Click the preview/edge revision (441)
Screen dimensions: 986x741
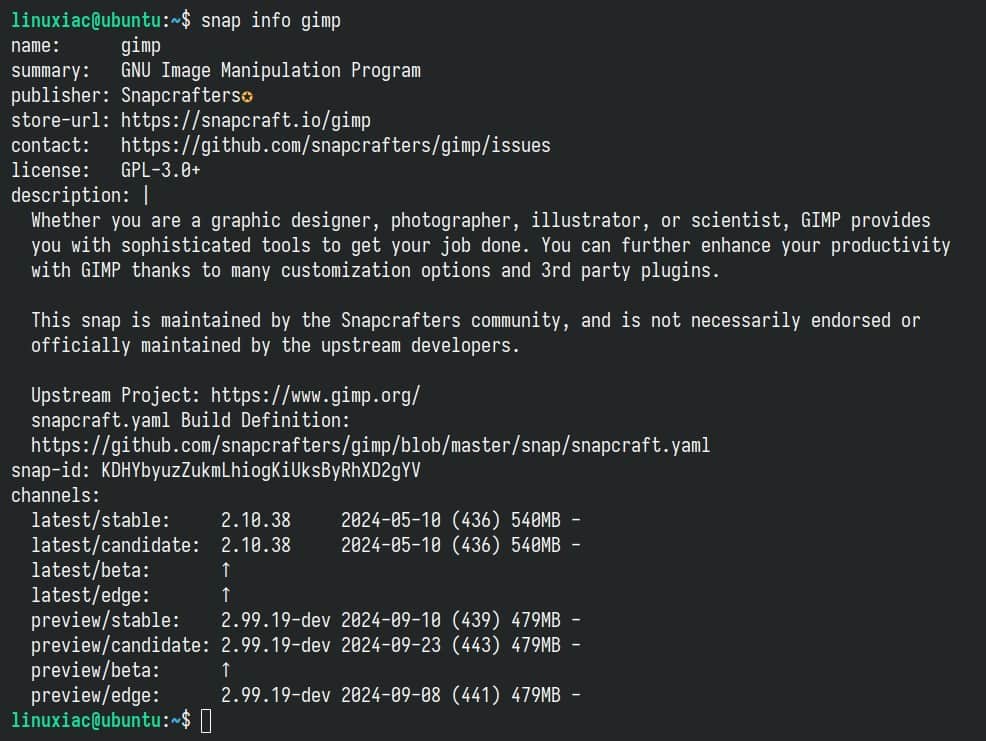point(476,695)
